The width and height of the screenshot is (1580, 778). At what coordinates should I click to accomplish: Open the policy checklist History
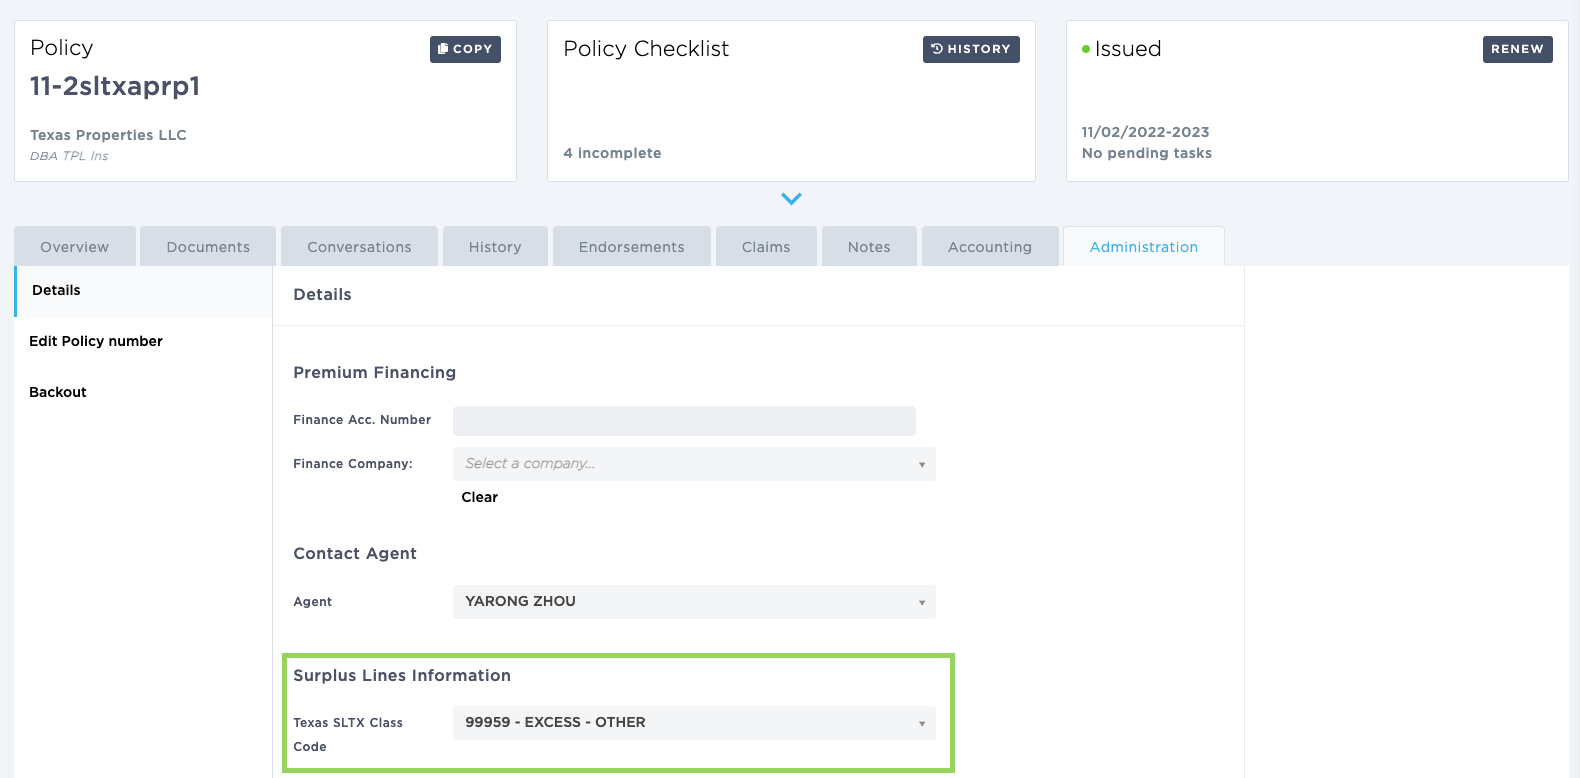coord(970,49)
